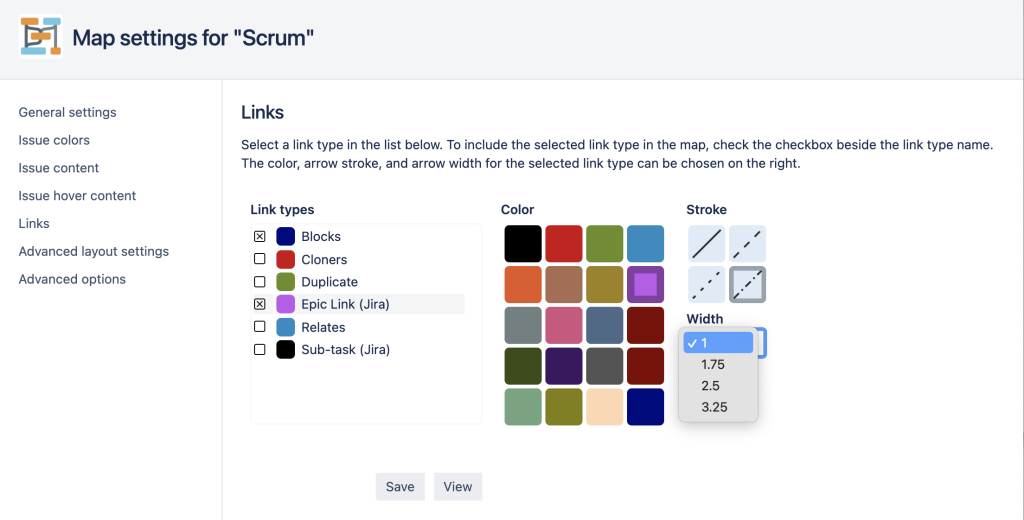1024x520 pixels.
Task: Click the View button
Action: (458, 487)
